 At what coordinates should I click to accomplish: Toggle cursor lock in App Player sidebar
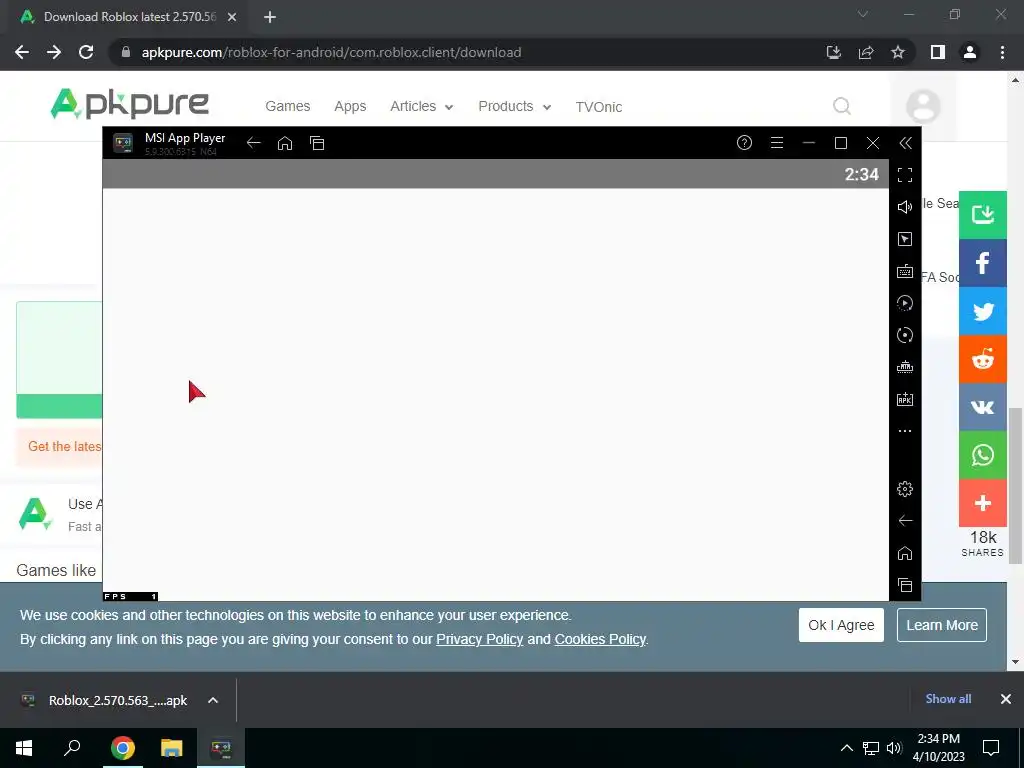coord(905,239)
